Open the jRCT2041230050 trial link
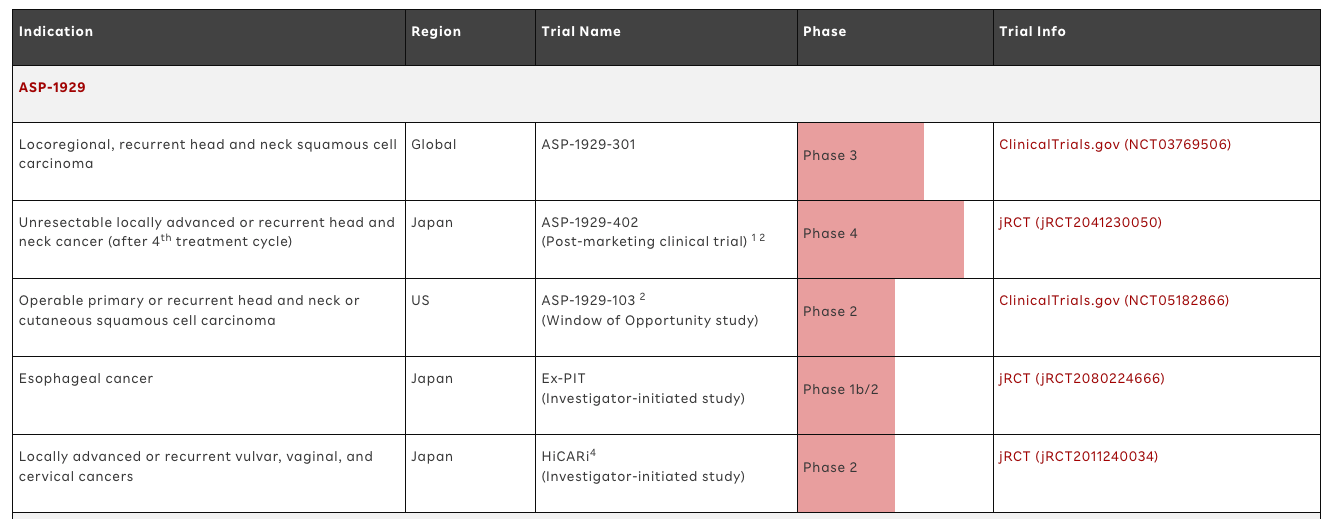 (1080, 223)
